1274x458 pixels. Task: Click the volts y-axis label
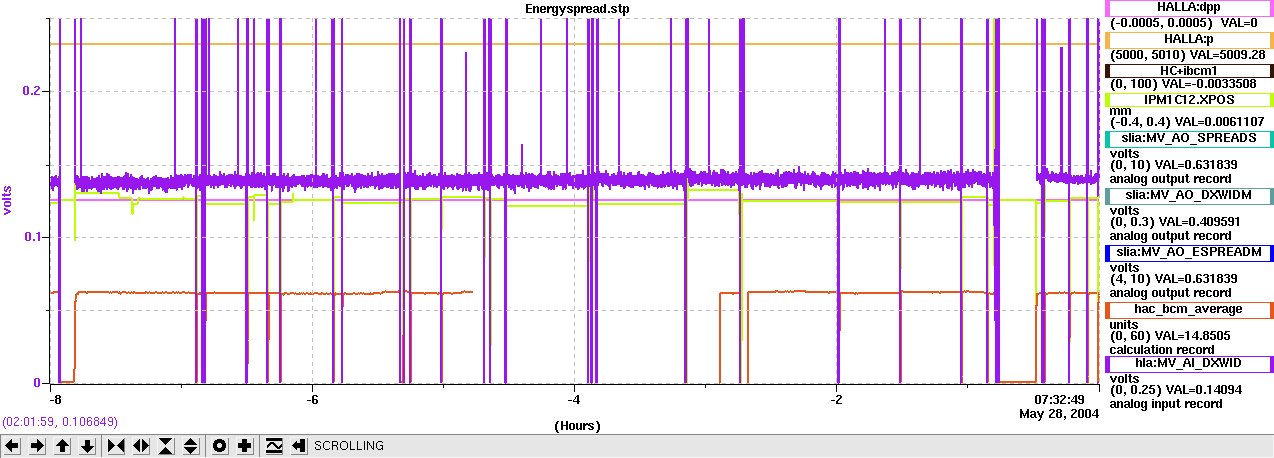pyautogui.click(x=7, y=200)
